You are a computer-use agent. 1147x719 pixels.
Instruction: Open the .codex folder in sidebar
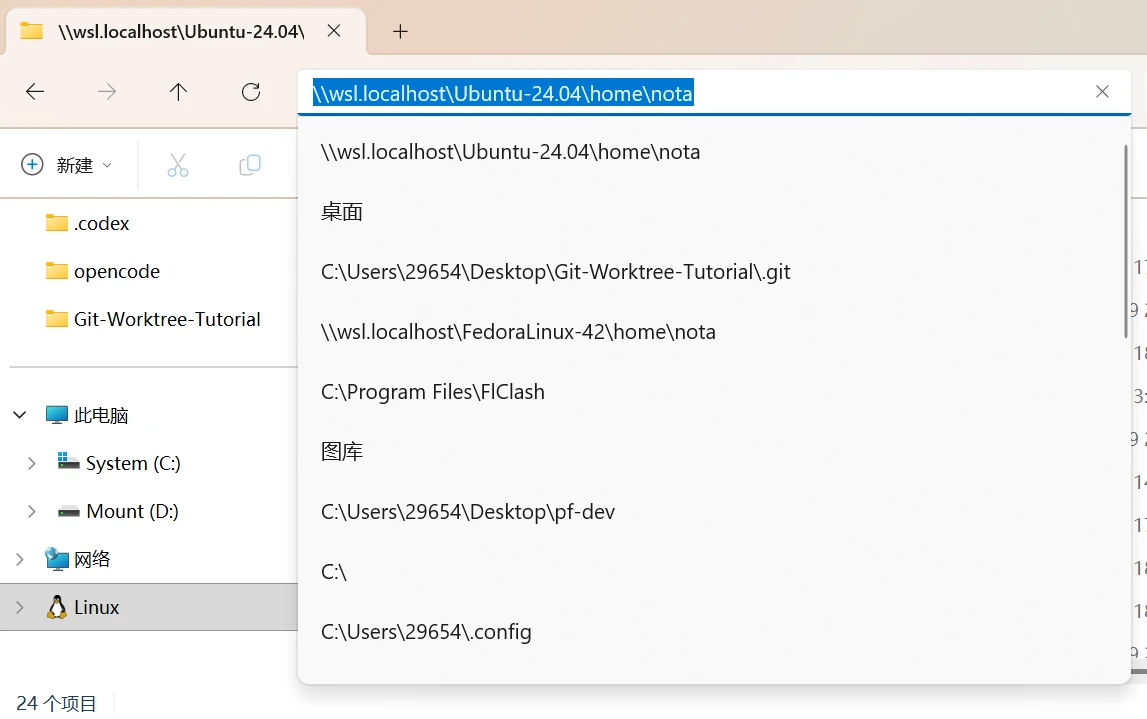pyautogui.click(x=101, y=223)
